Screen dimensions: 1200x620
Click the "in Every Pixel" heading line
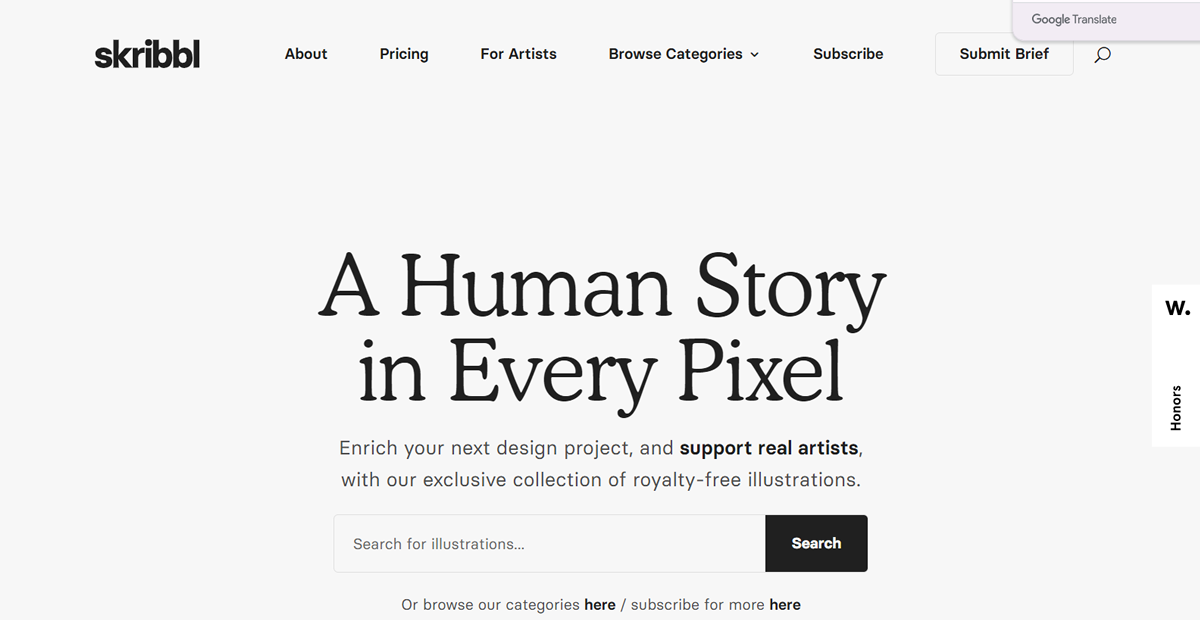(x=601, y=373)
